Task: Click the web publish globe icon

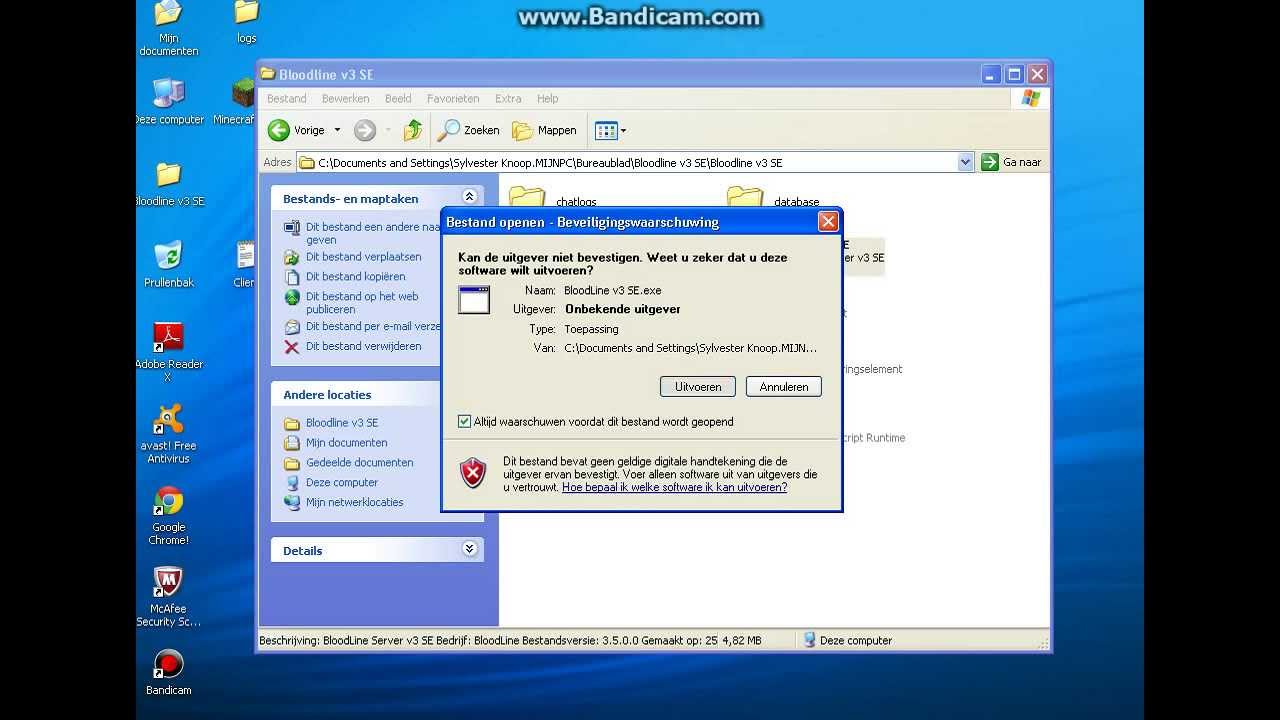Action: click(292, 297)
